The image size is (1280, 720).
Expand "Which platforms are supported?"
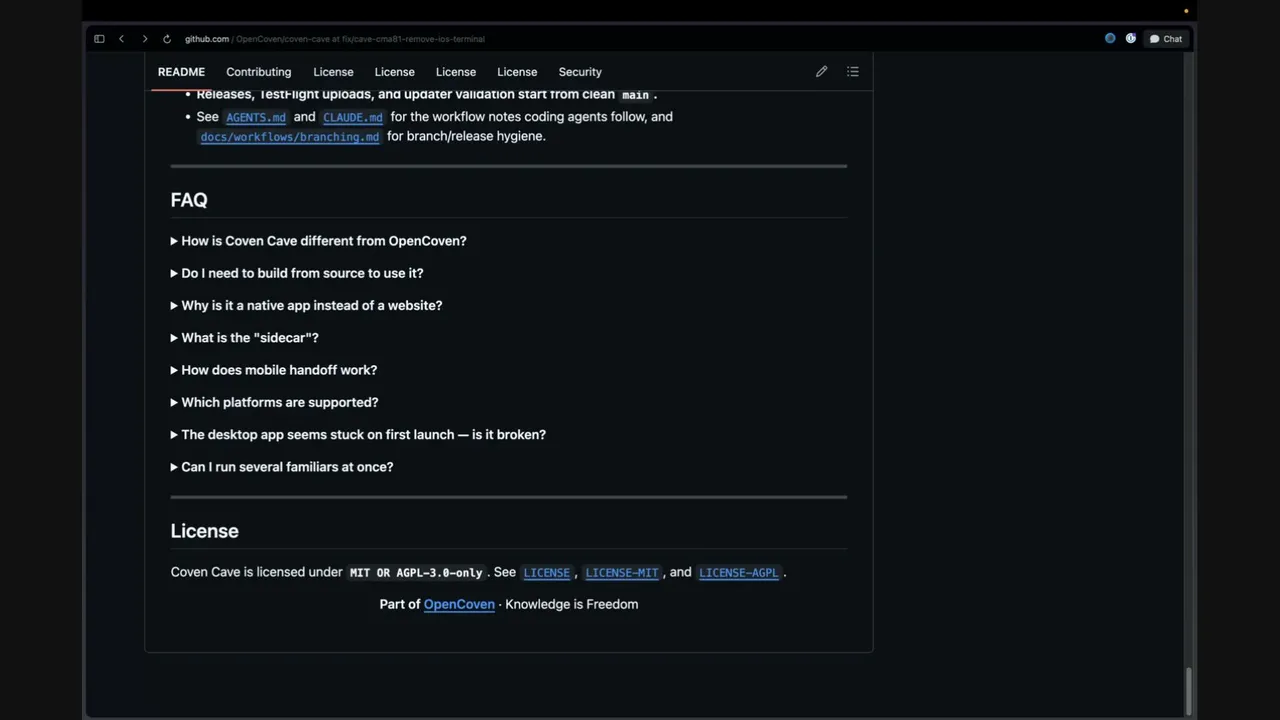tap(274, 402)
